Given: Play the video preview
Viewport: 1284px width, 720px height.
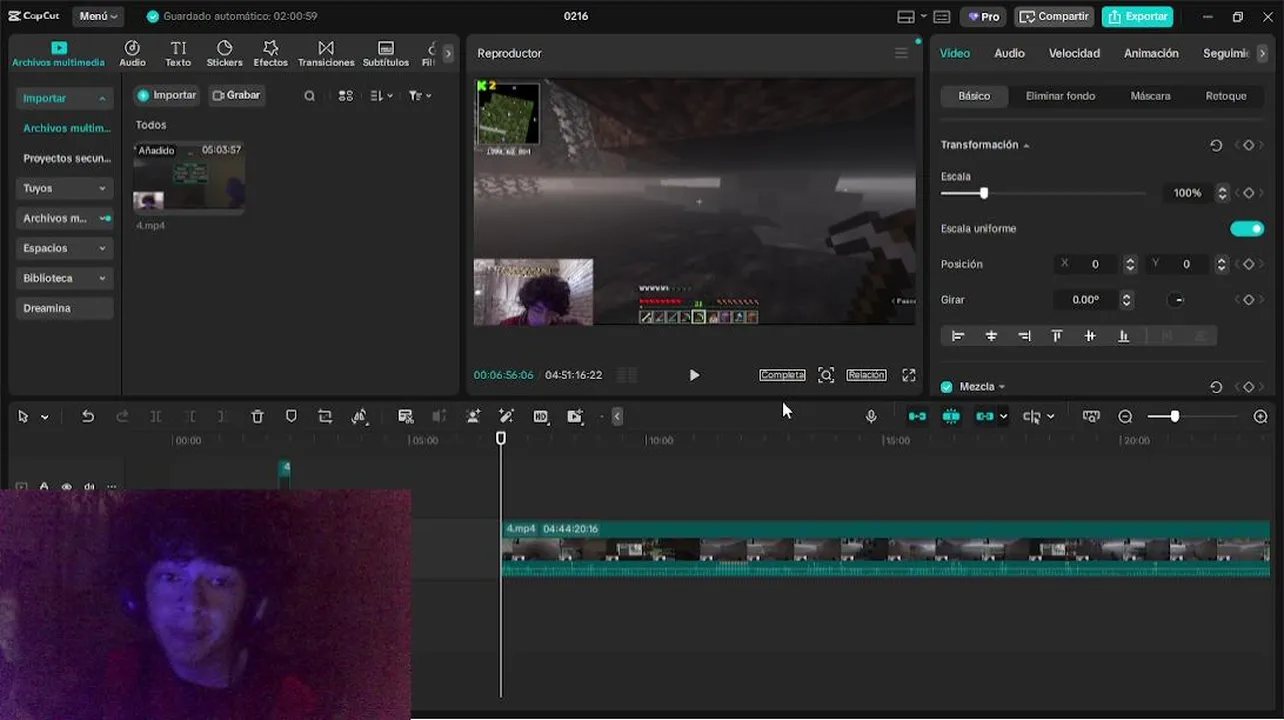Looking at the screenshot, I should [x=694, y=375].
